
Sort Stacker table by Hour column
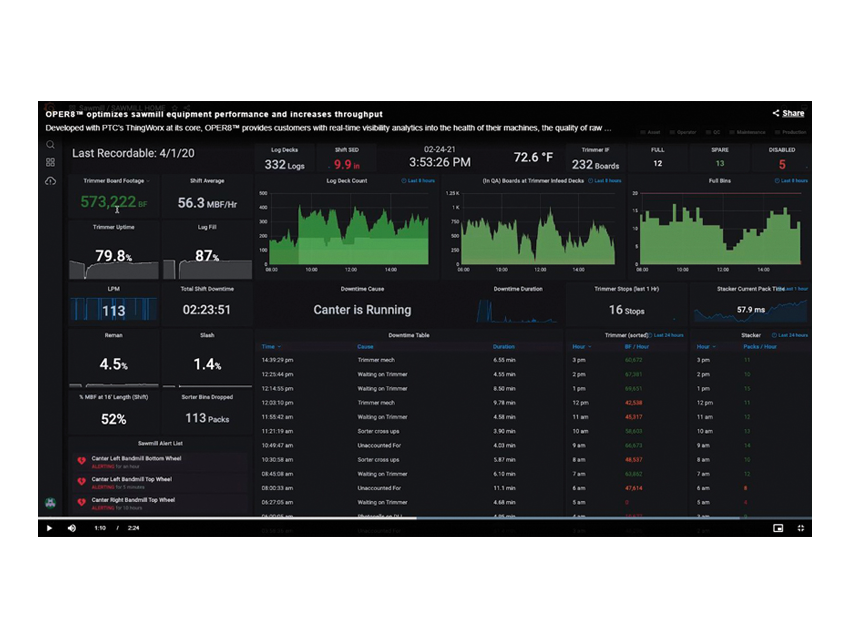[x=706, y=346]
